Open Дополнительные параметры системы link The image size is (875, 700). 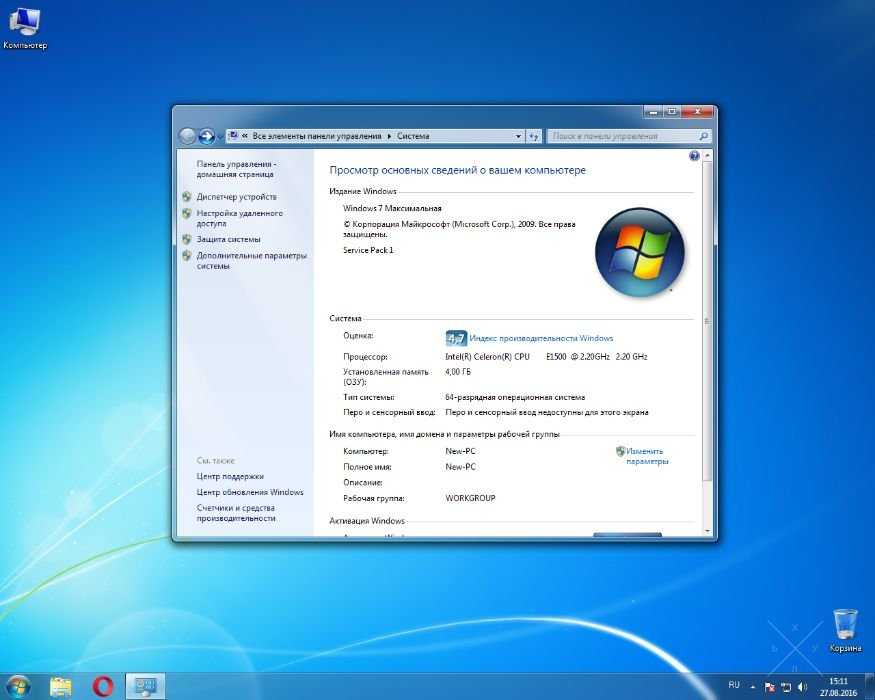click(x=251, y=261)
